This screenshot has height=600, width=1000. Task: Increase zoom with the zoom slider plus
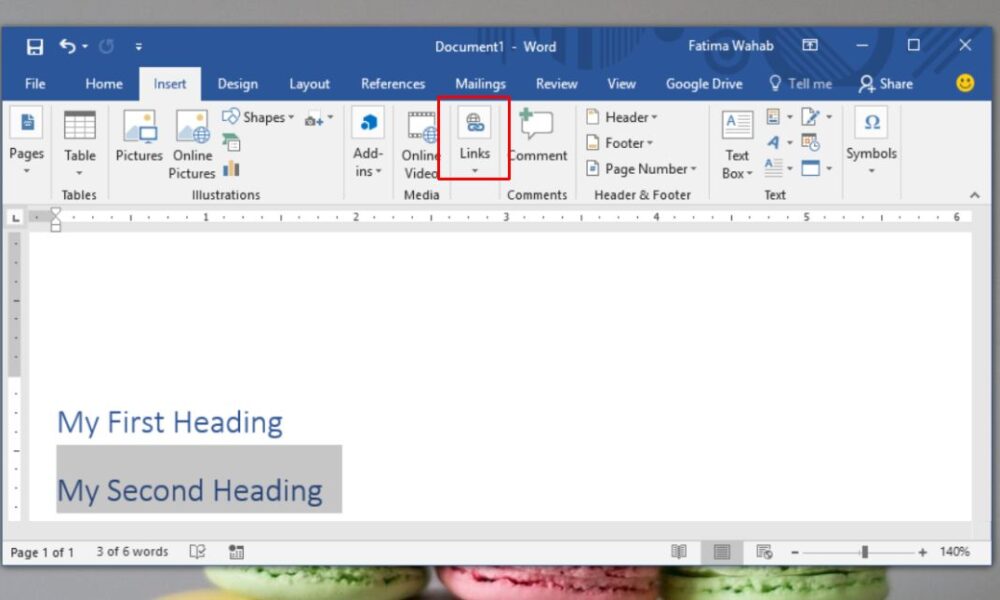point(921,551)
